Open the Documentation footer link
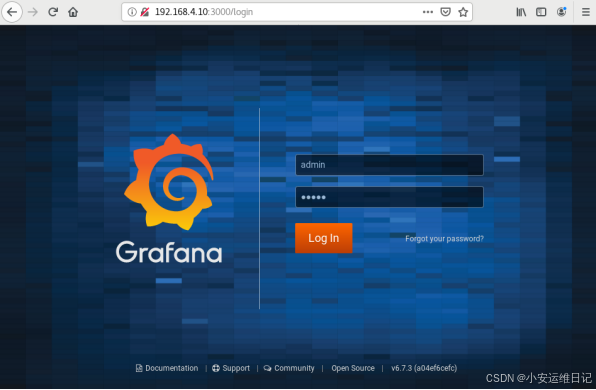This screenshot has height=390, width=596. [167, 368]
